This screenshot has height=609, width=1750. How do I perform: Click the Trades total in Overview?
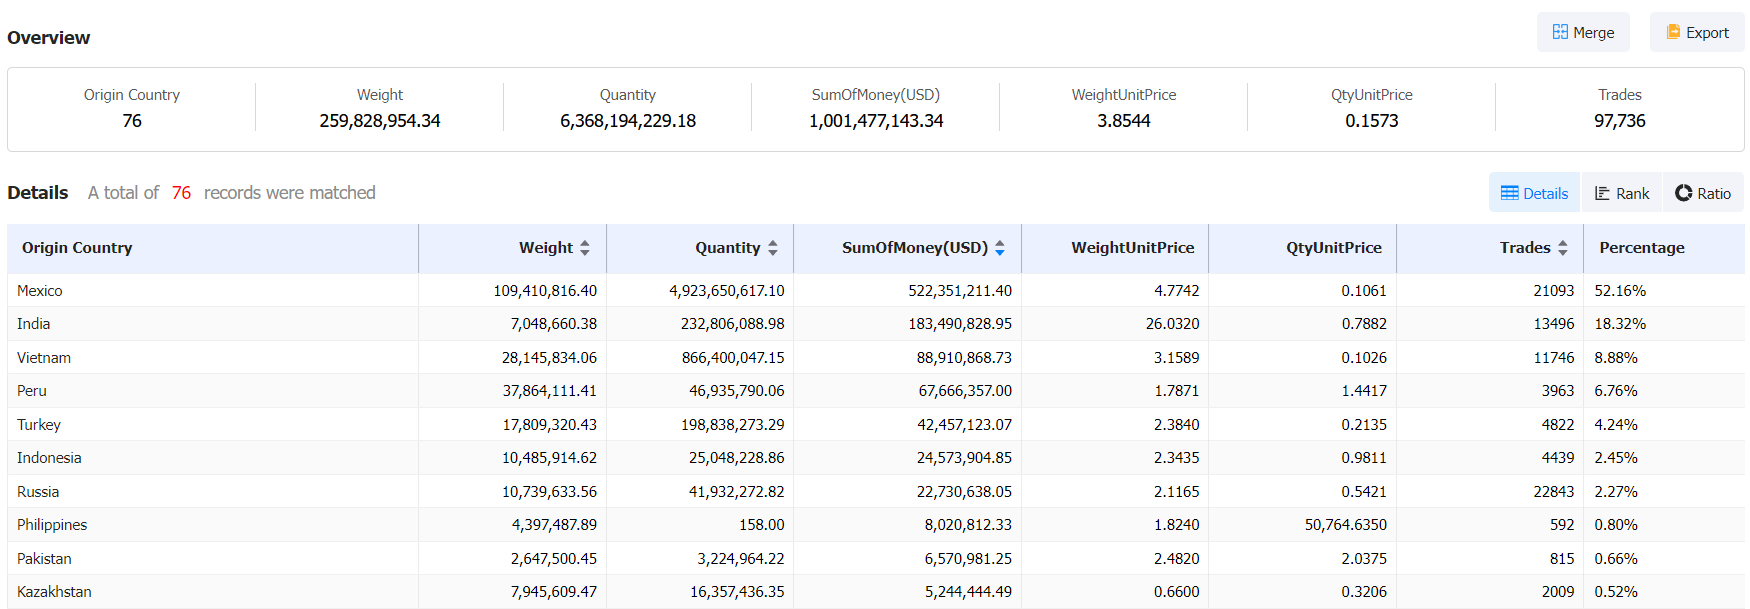click(x=1619, y=121)
